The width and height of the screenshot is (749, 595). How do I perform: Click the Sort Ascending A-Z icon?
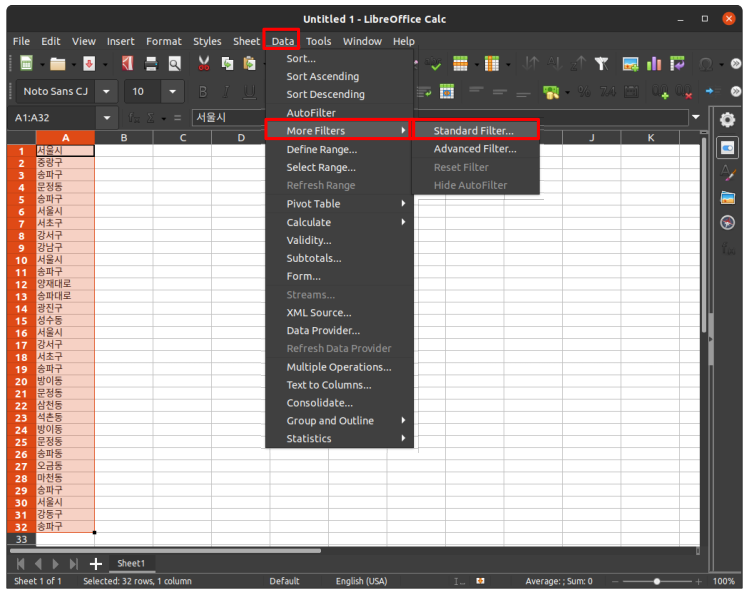(554, 64)
